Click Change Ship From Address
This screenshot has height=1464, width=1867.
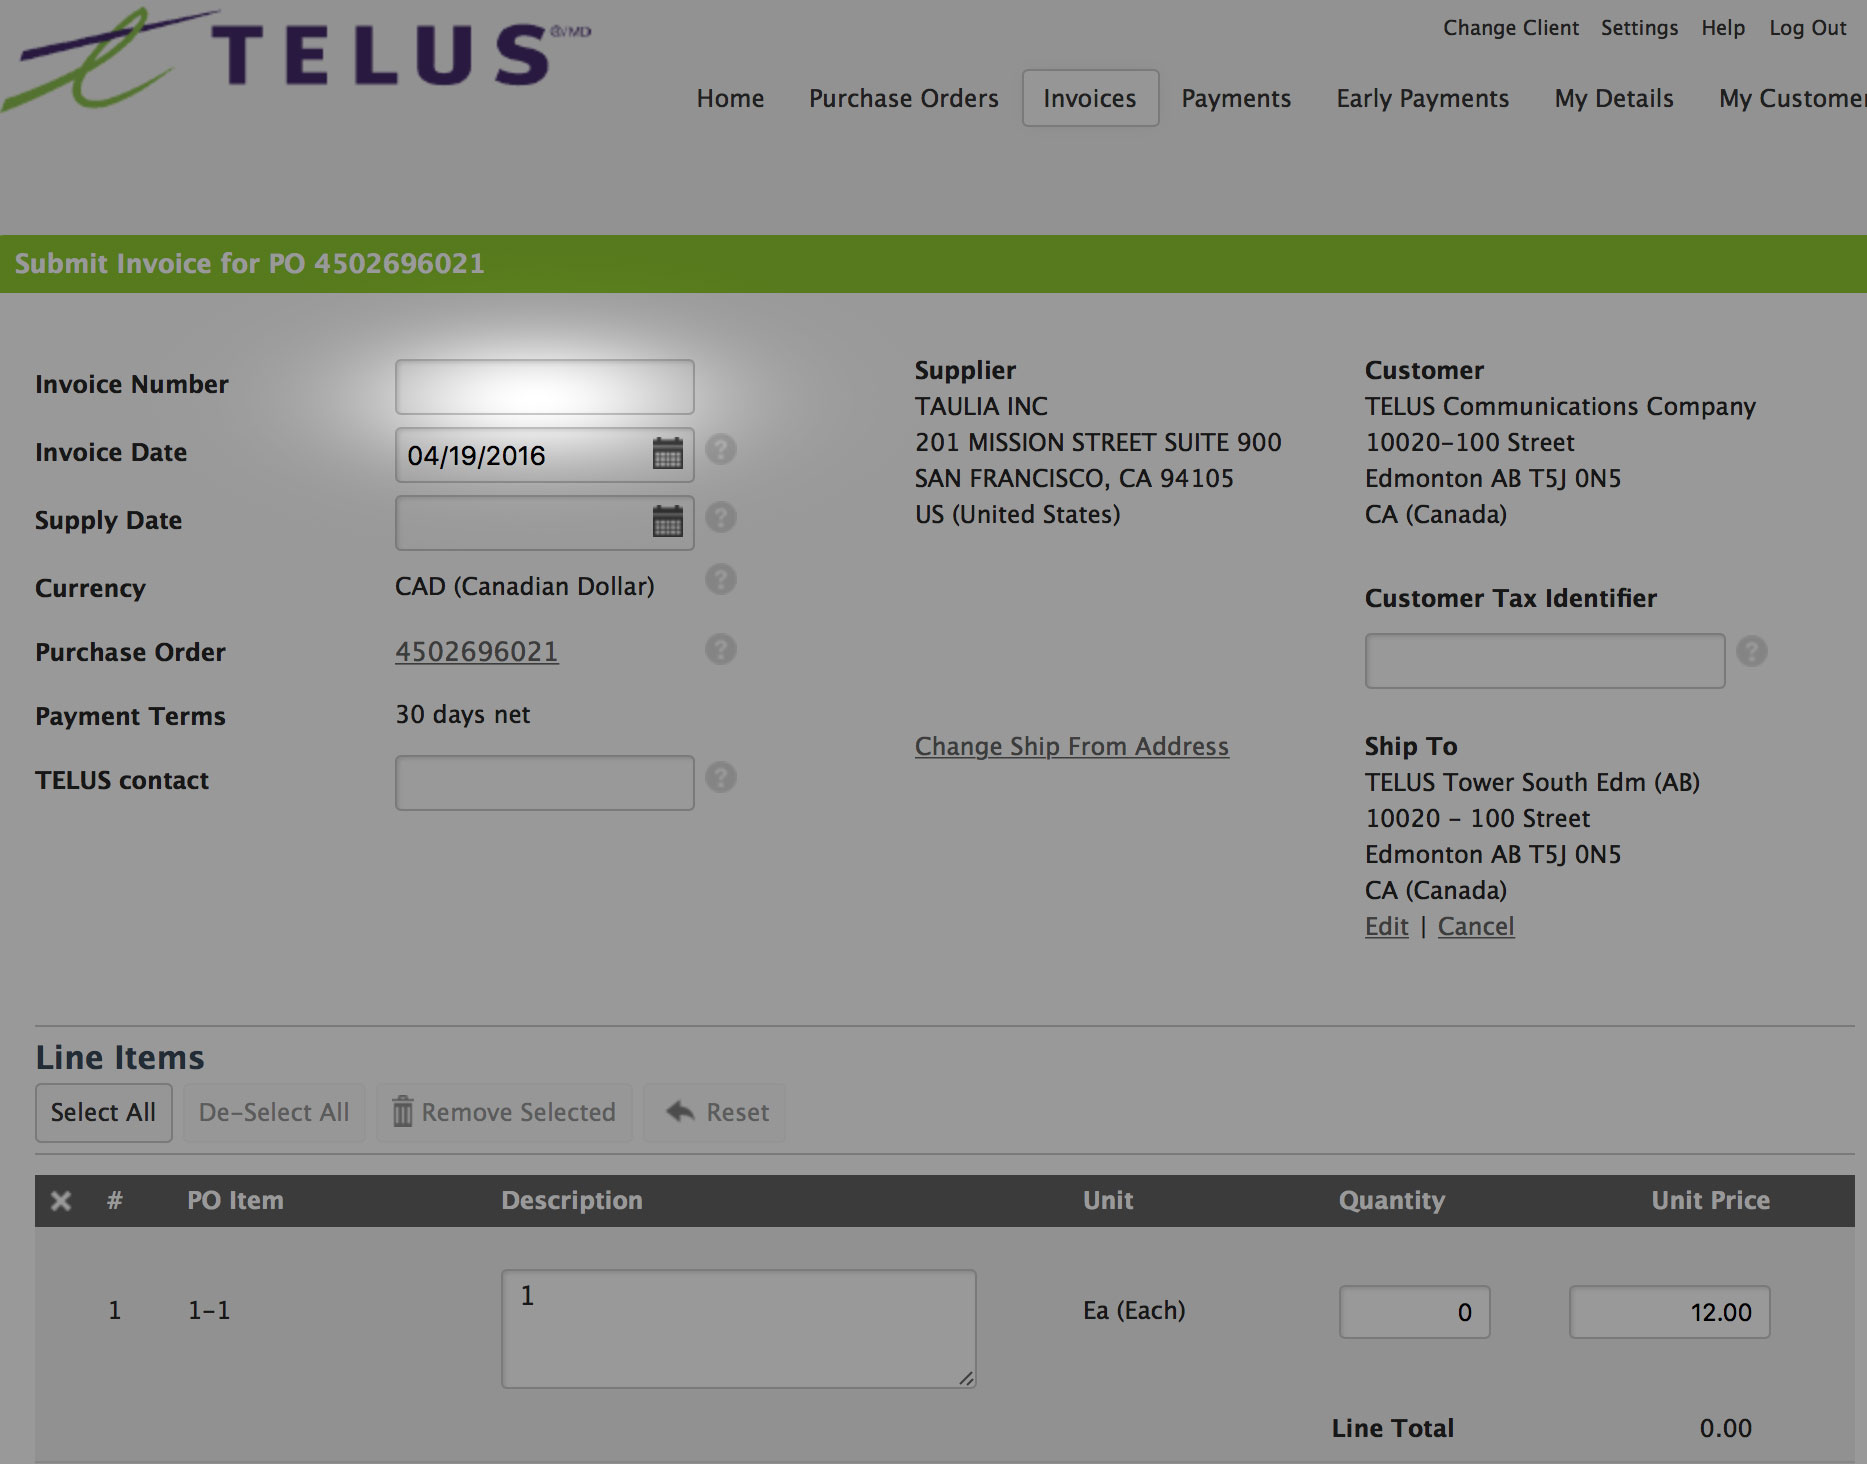[x=1071, y=746]
